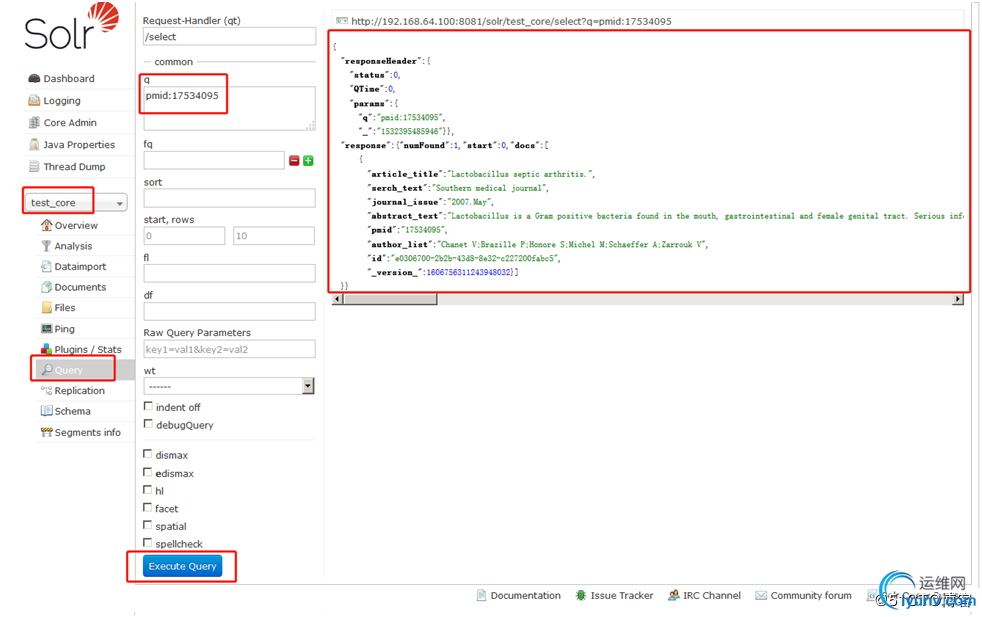Open Segments info page
Screen dimensions: 982x617
(x=88, y=432)
